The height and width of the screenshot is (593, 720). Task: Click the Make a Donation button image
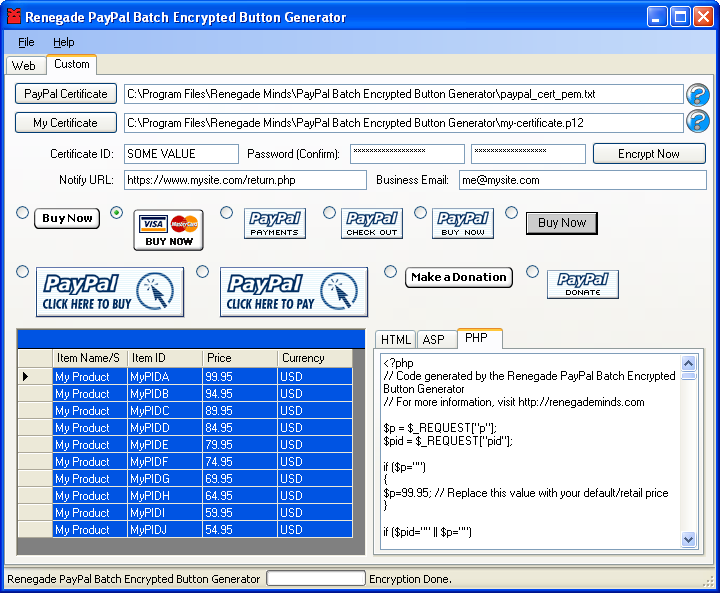pos(459,277)
